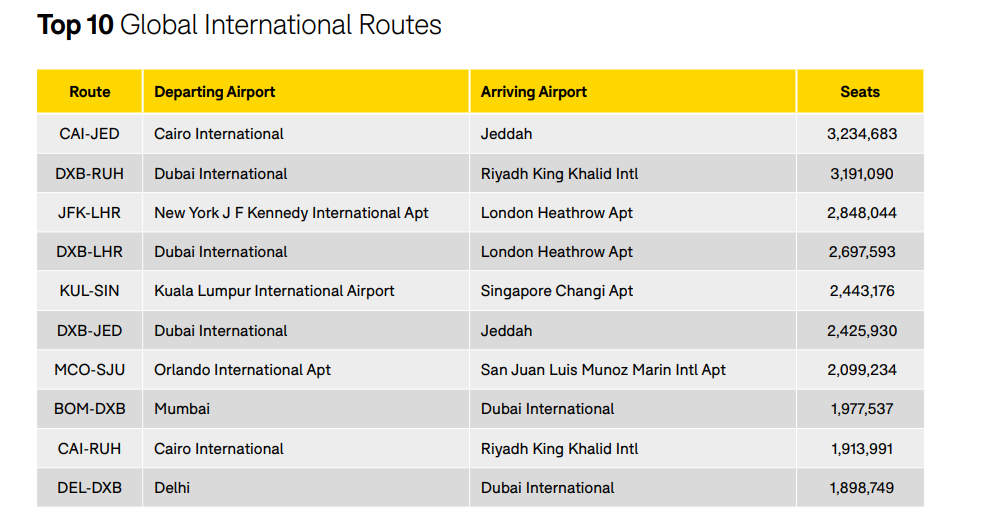The image size is (984, 523).
Task: Click the CAI-RUH route code
Action: click(x=89, y=449)
